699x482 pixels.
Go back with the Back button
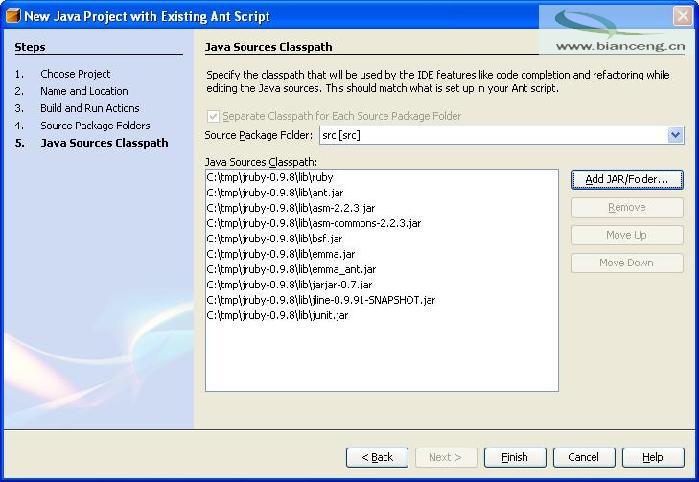377,457
